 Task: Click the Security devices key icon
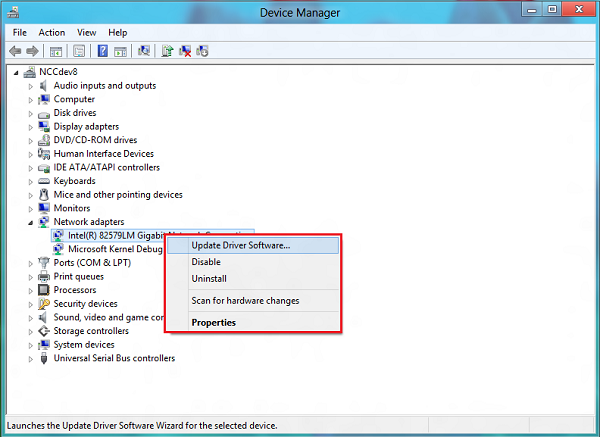point(44,304)
